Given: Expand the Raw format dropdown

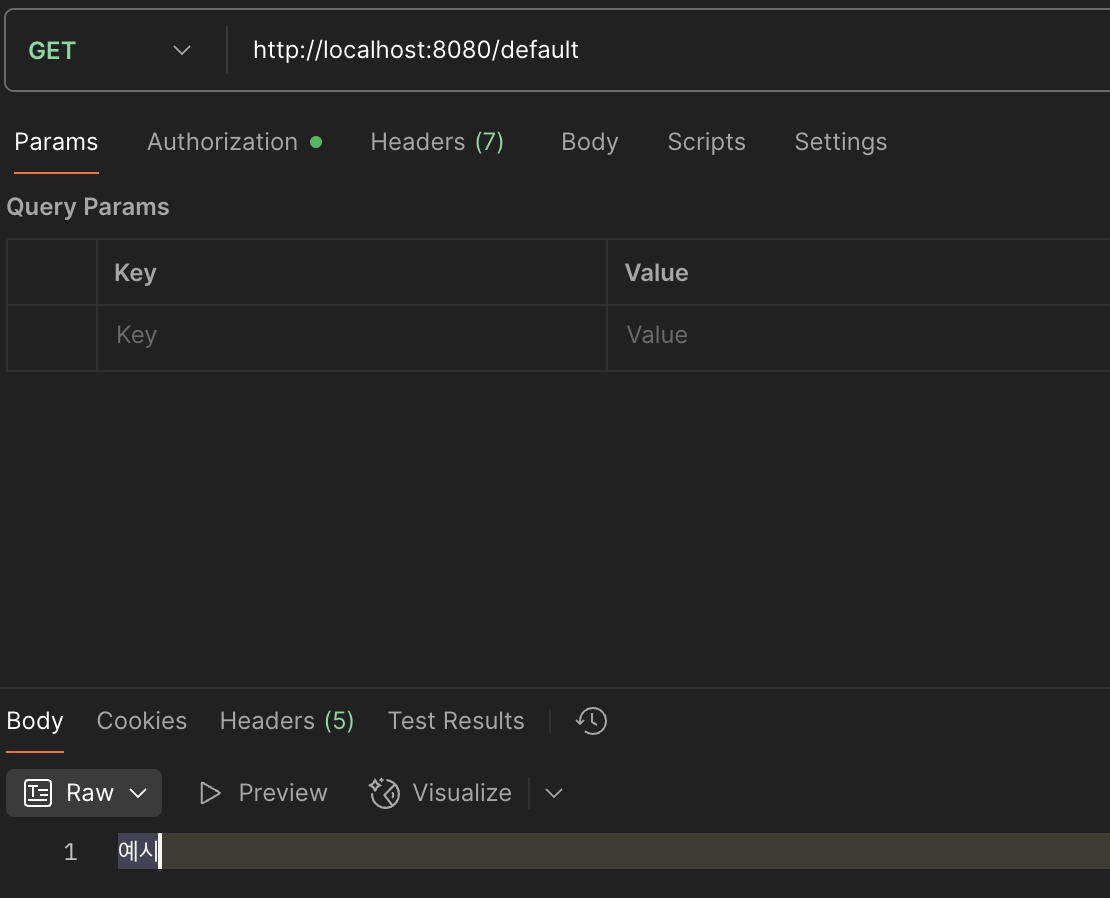Looking at the screenshot, I should tap(85, 793).
